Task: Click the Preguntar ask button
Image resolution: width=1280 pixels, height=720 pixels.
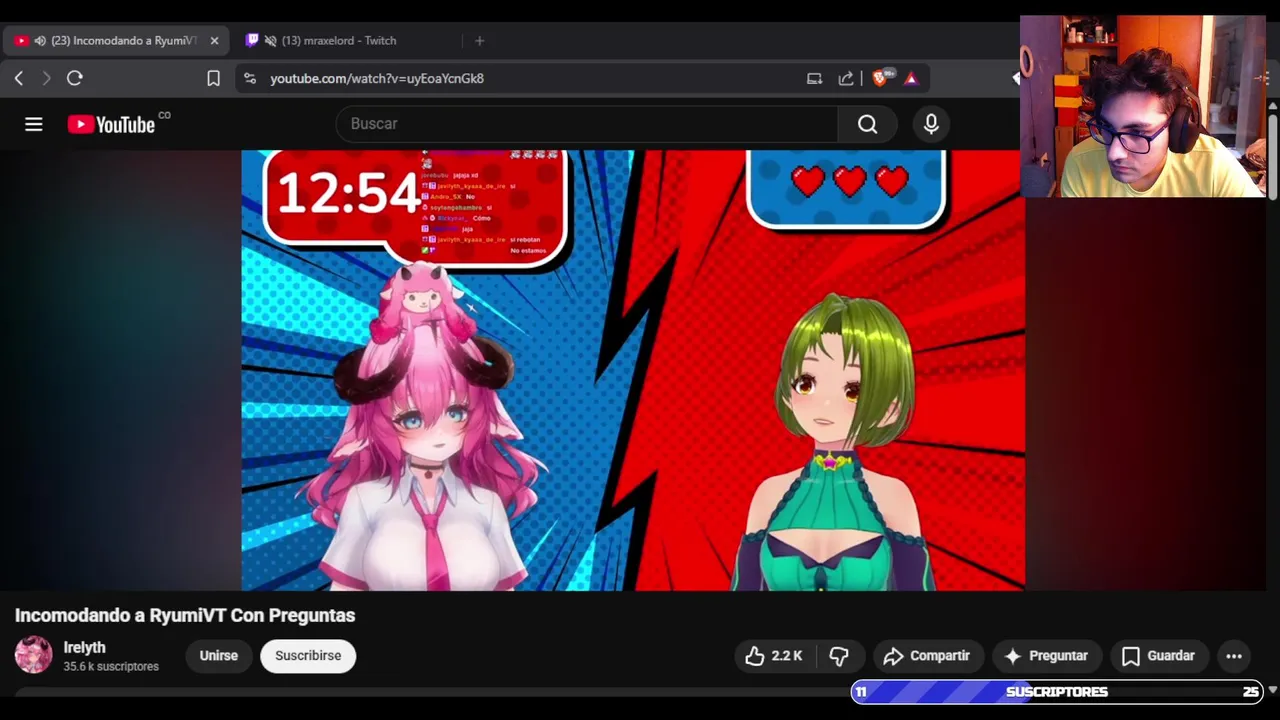Action: 1047,656
